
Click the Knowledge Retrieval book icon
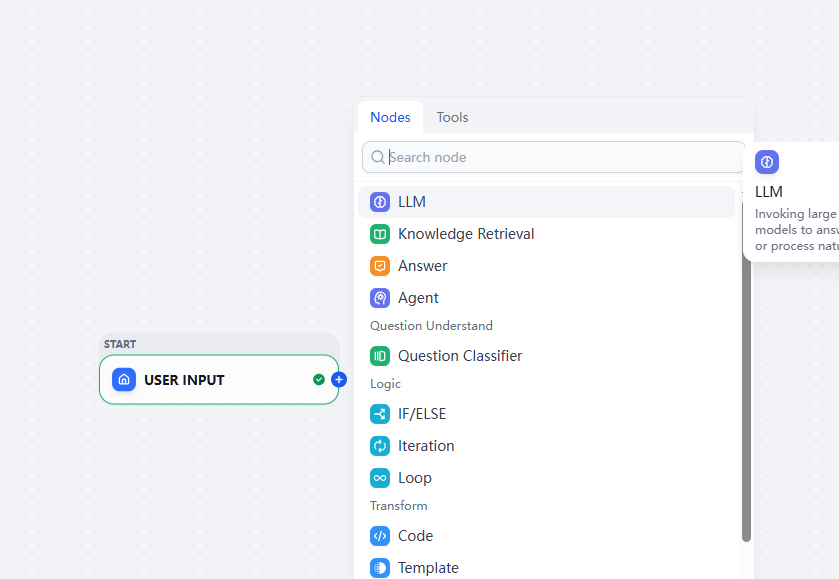(x=380, y=234)
